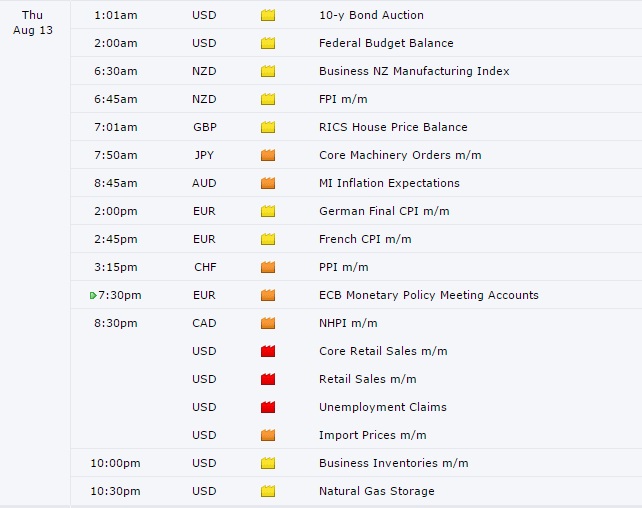Click the MI Inflation Expectations event
642x508 pixels.
389,183
